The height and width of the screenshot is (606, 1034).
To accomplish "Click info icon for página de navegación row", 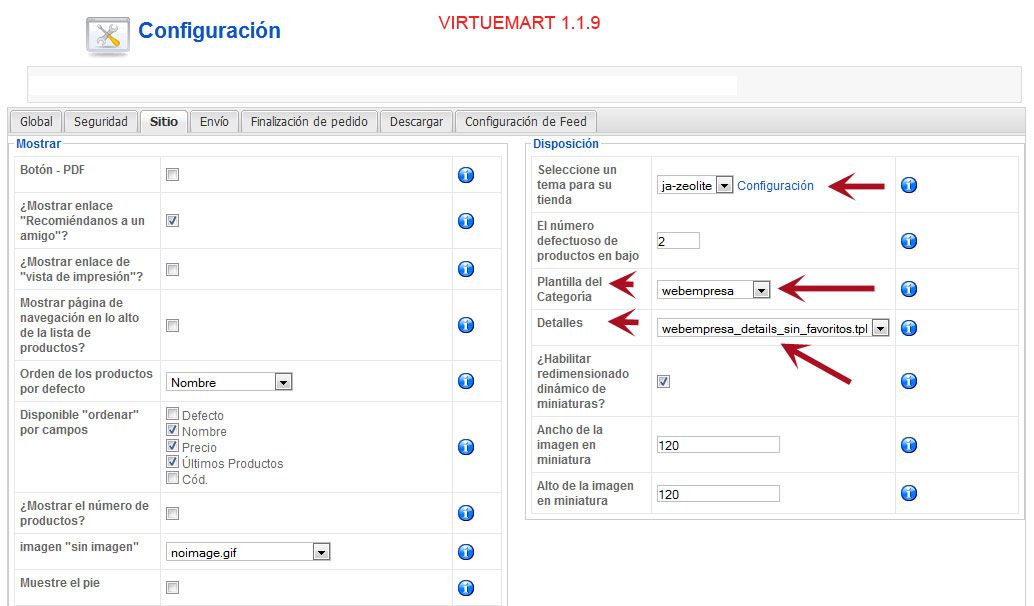I will [x=466, y=325].
